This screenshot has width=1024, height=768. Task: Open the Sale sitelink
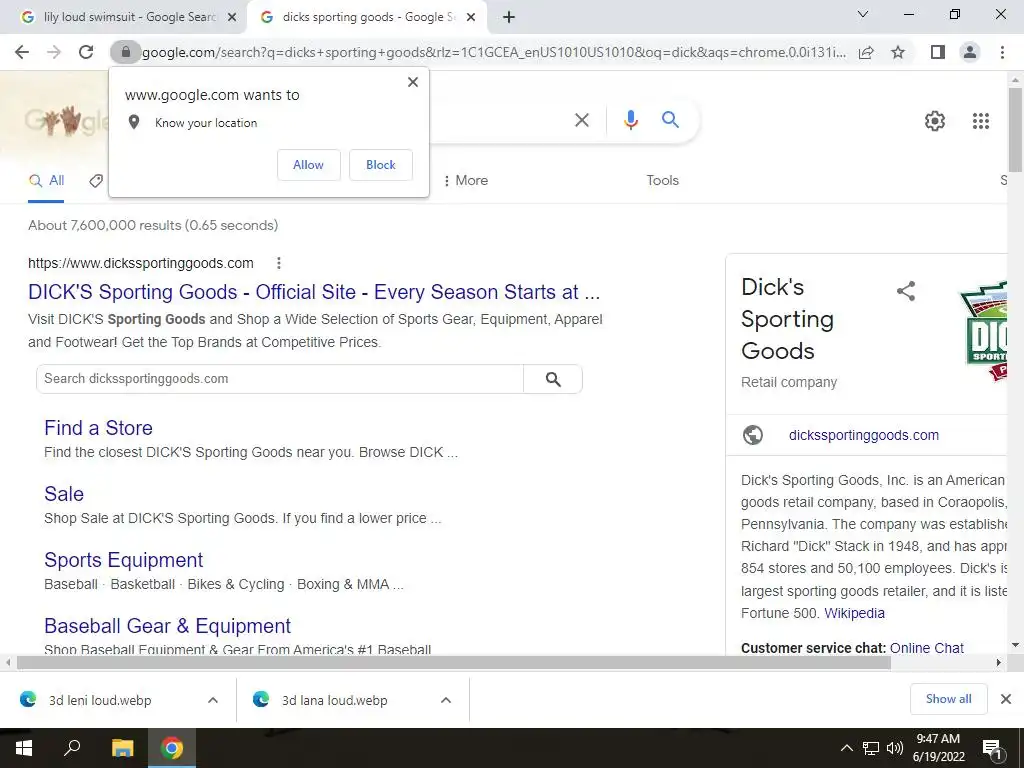[x=64, y=494]
